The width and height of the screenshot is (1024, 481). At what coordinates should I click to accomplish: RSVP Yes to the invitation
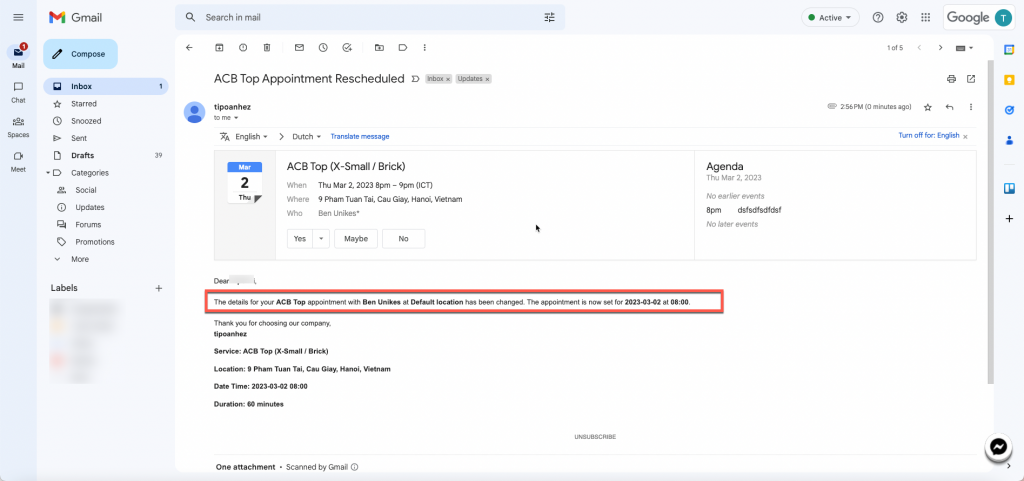[x=300, y=239]
